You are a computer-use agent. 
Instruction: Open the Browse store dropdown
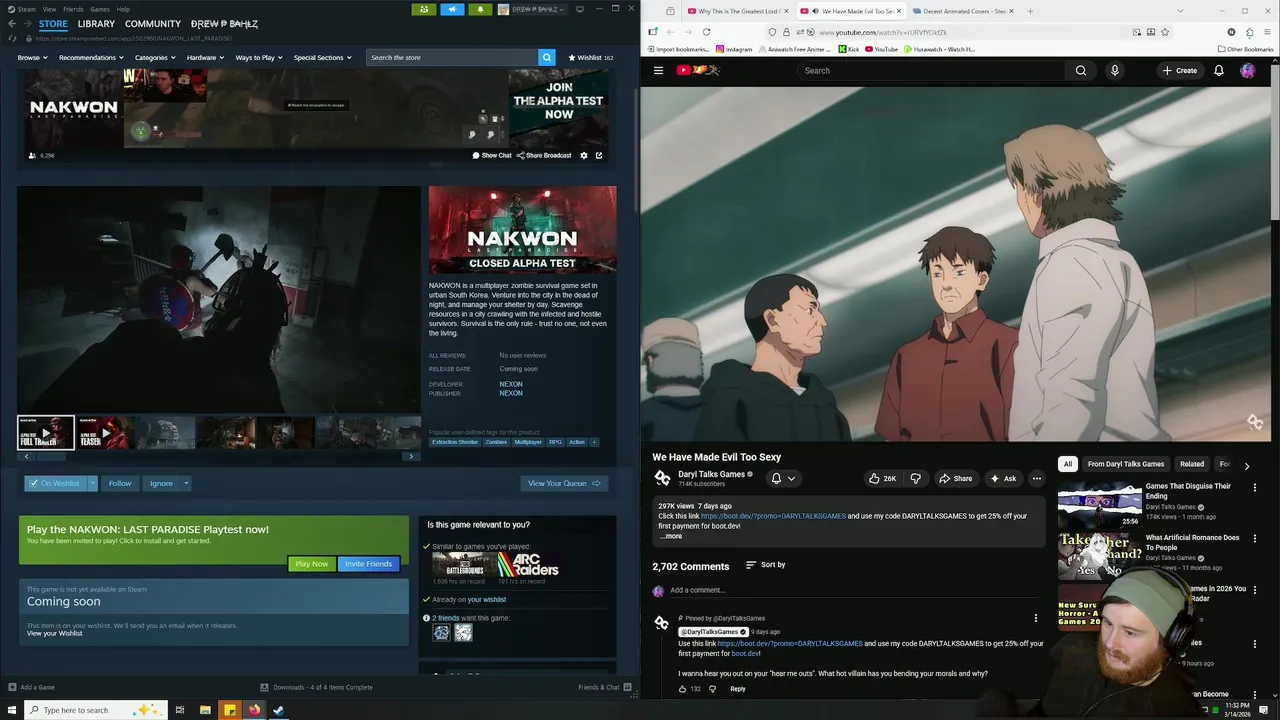pyautogui.click(x=32, y=57)
